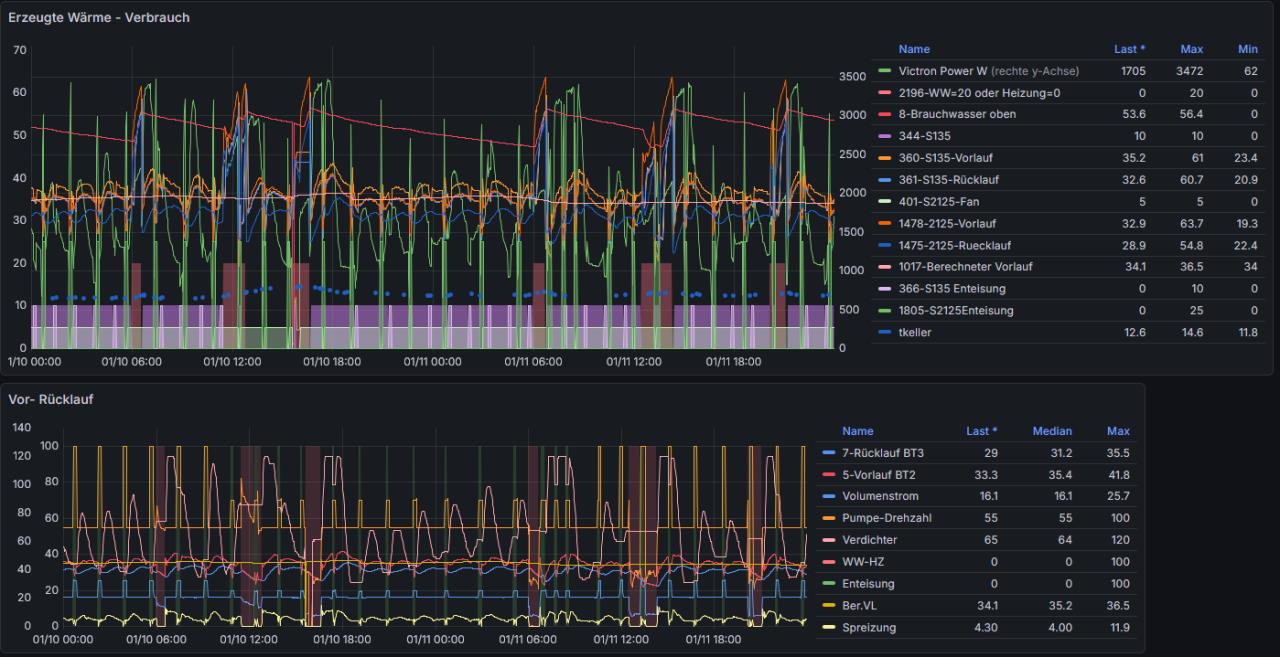Click the 401-S2125-Fan legend entry

[938, 202]
